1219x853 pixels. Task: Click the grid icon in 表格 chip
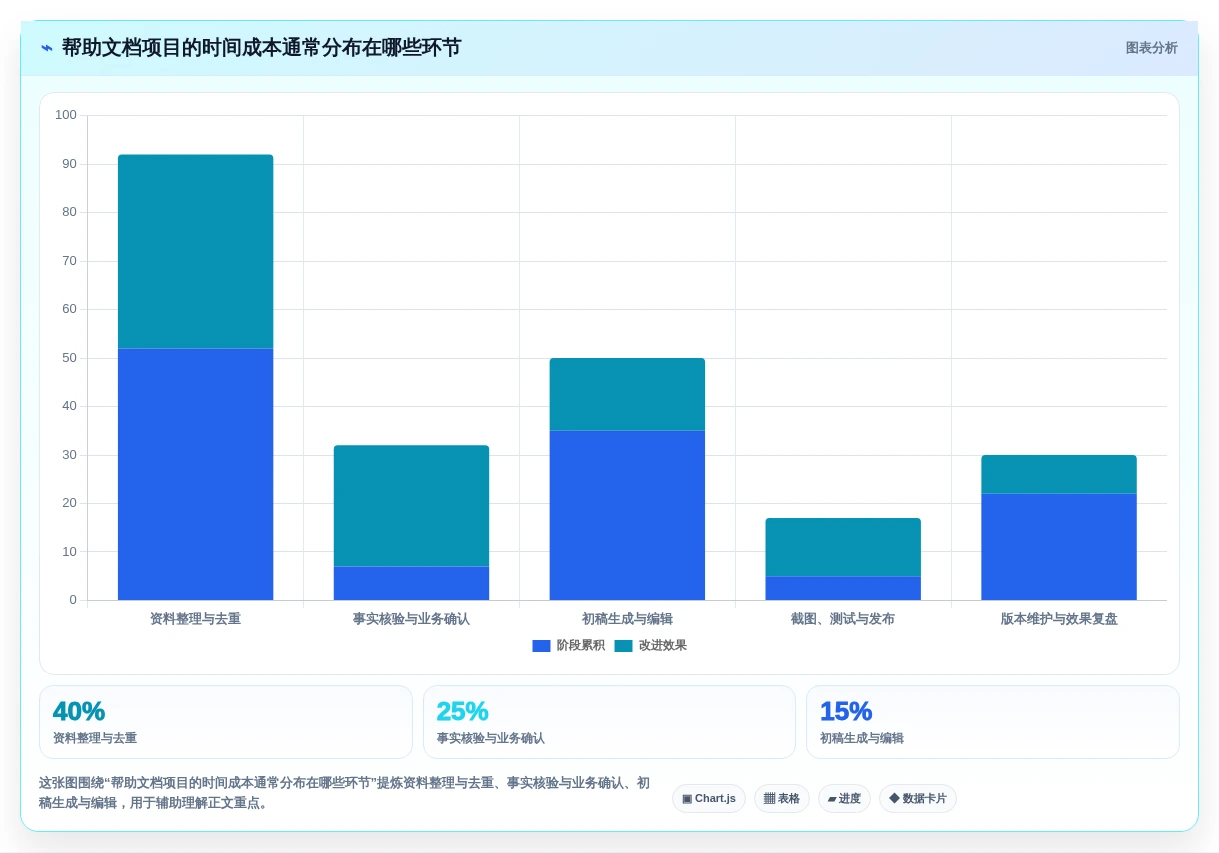point(769,799)
